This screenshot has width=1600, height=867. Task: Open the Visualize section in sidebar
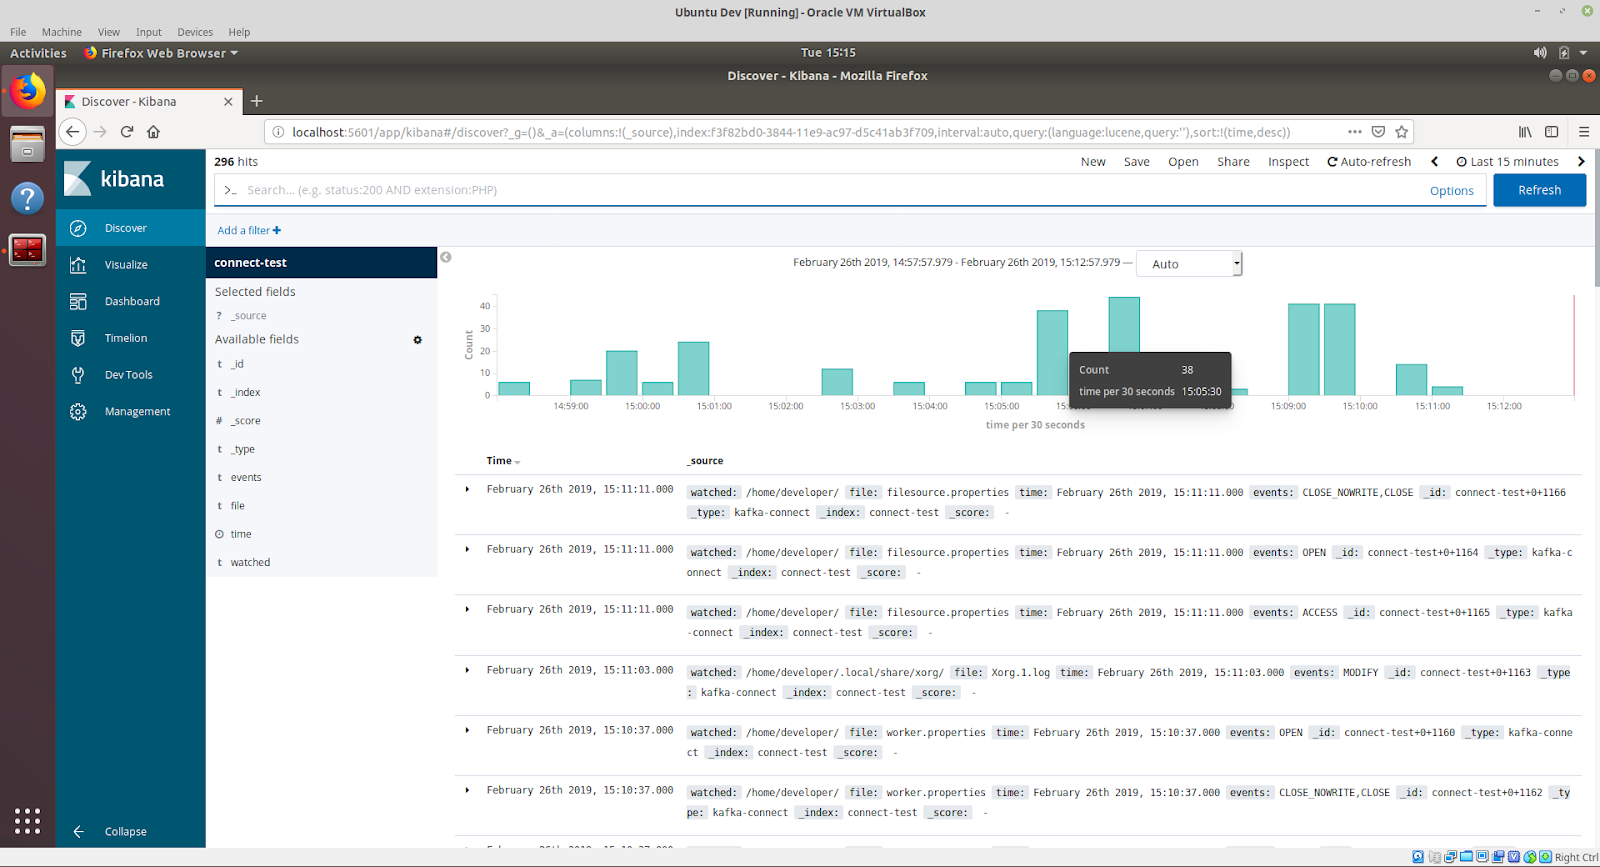click(x=125, y=265)
